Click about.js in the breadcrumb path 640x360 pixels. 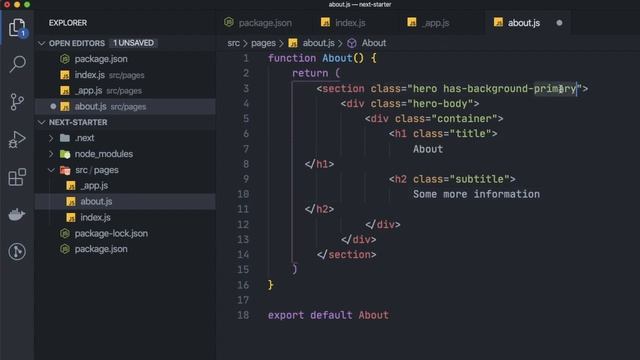[x=318, y=43]
